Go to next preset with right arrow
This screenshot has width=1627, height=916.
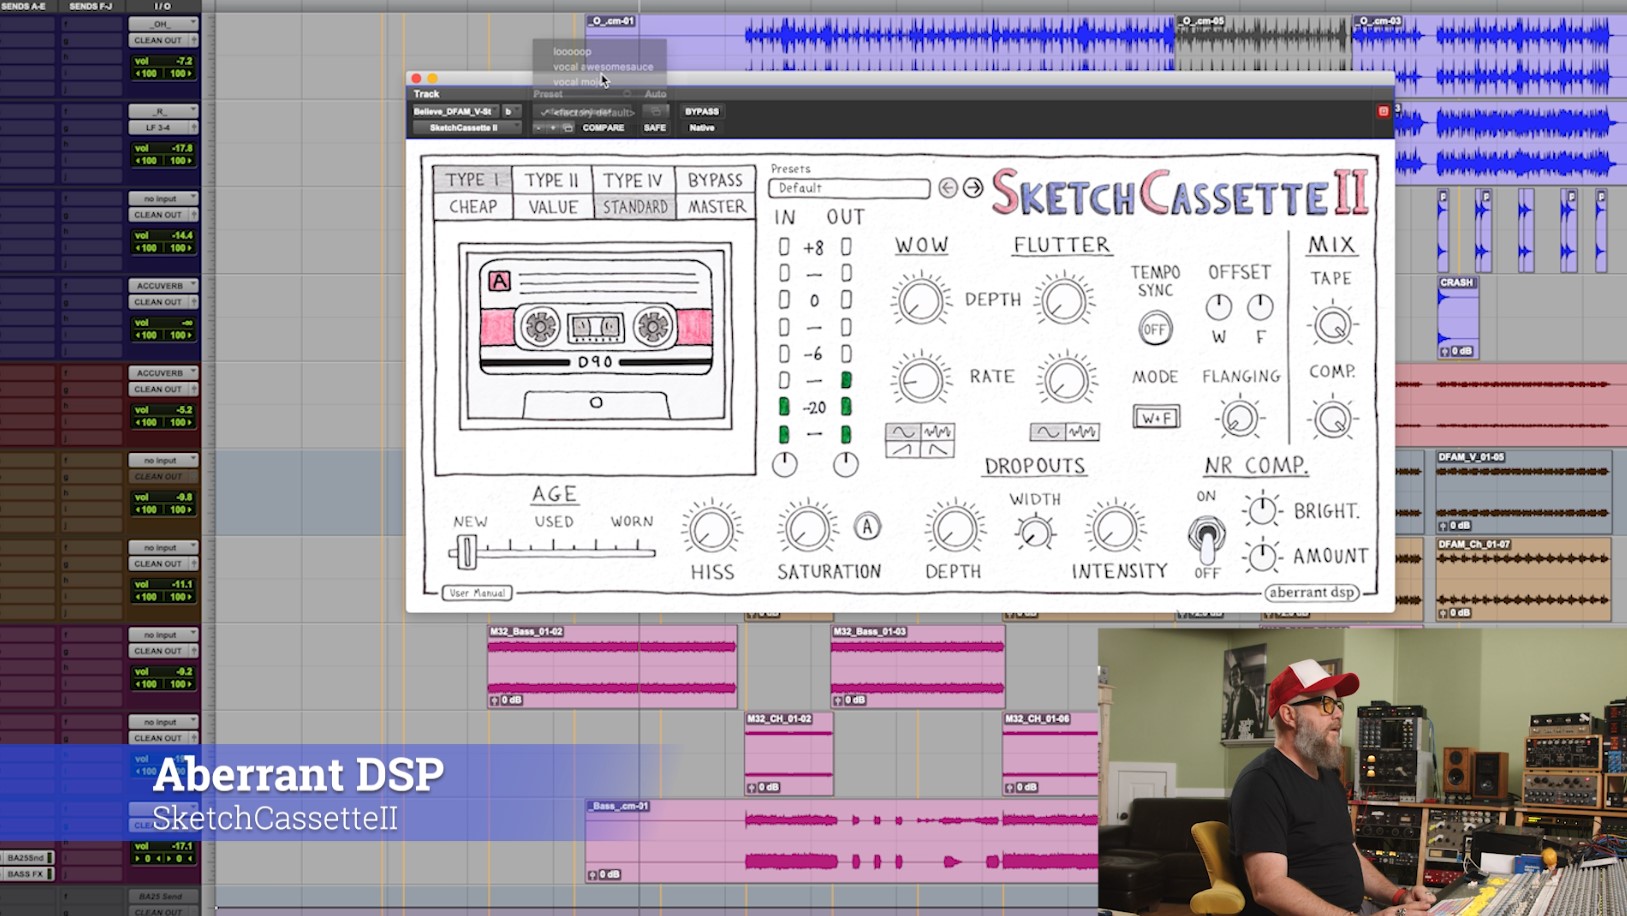pyautogui.click(x=973, y=188)
